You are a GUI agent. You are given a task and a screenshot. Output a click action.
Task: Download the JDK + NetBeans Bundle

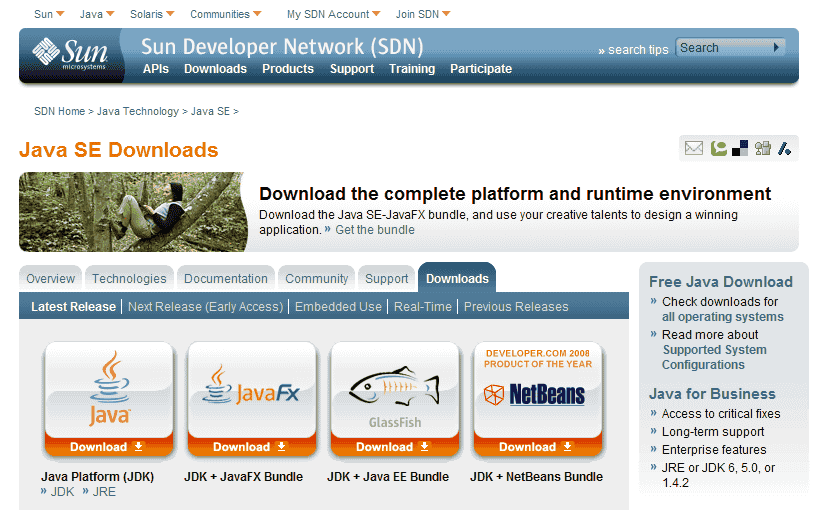point(537,447)
